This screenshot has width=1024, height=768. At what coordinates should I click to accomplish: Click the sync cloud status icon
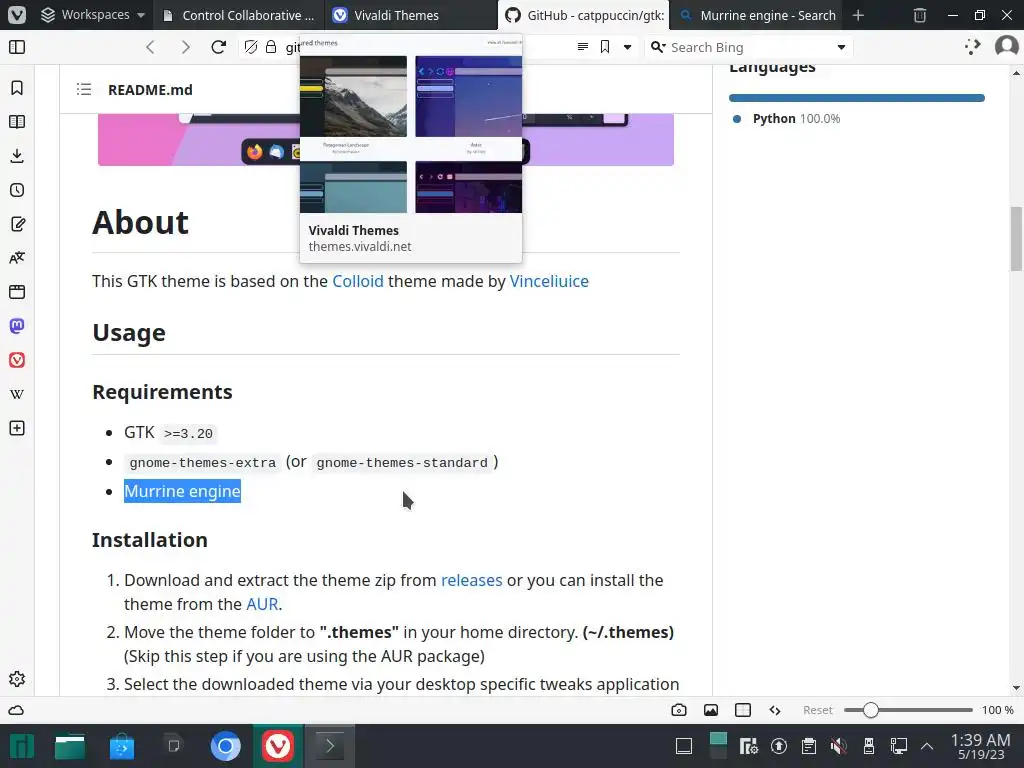[16, 710]
